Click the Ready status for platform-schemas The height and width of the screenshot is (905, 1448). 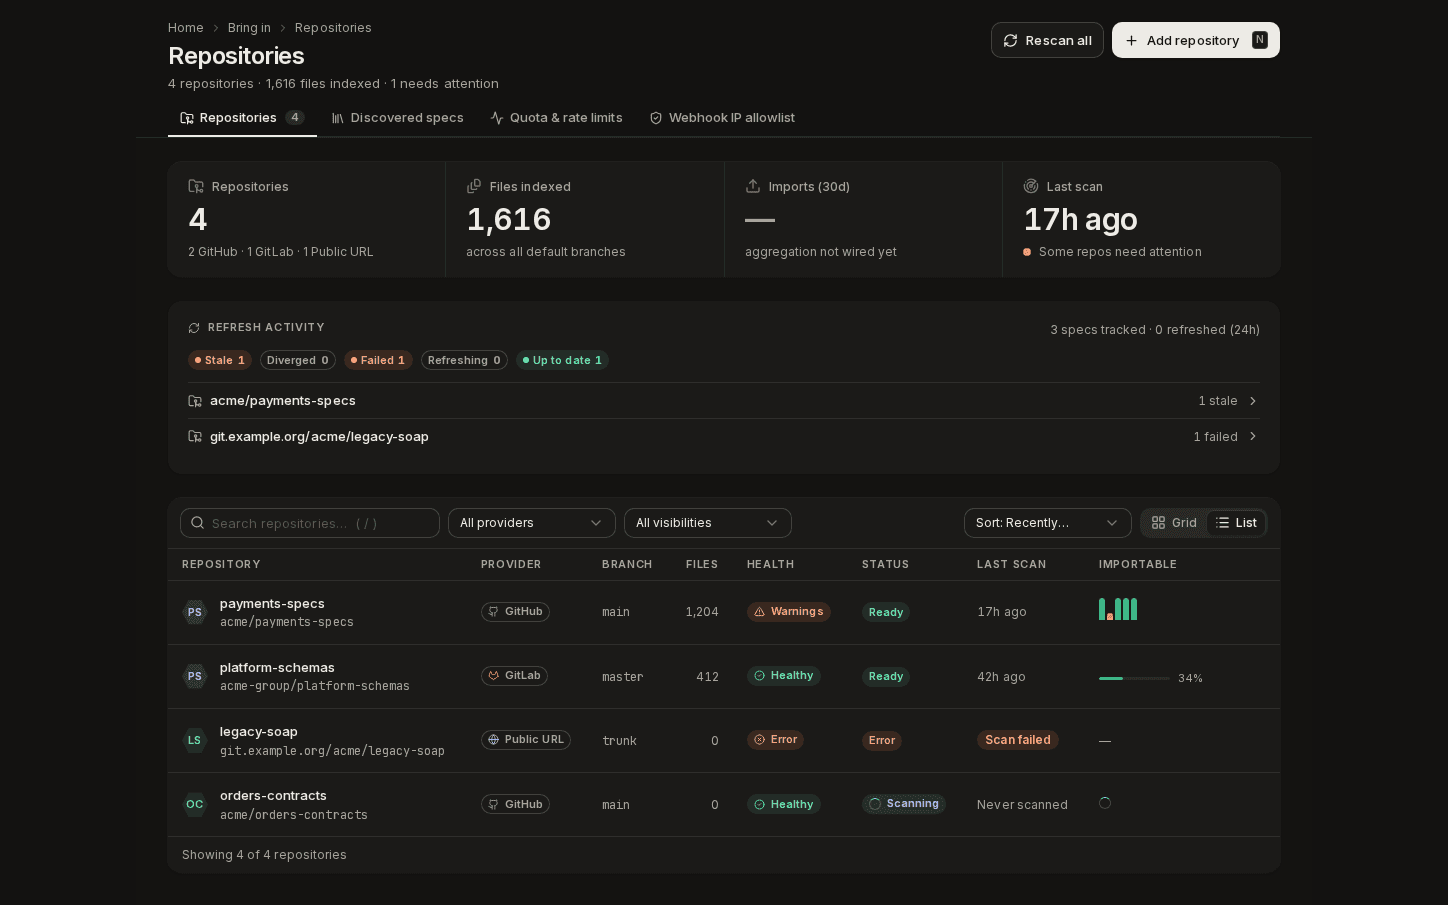coord(886,676)
